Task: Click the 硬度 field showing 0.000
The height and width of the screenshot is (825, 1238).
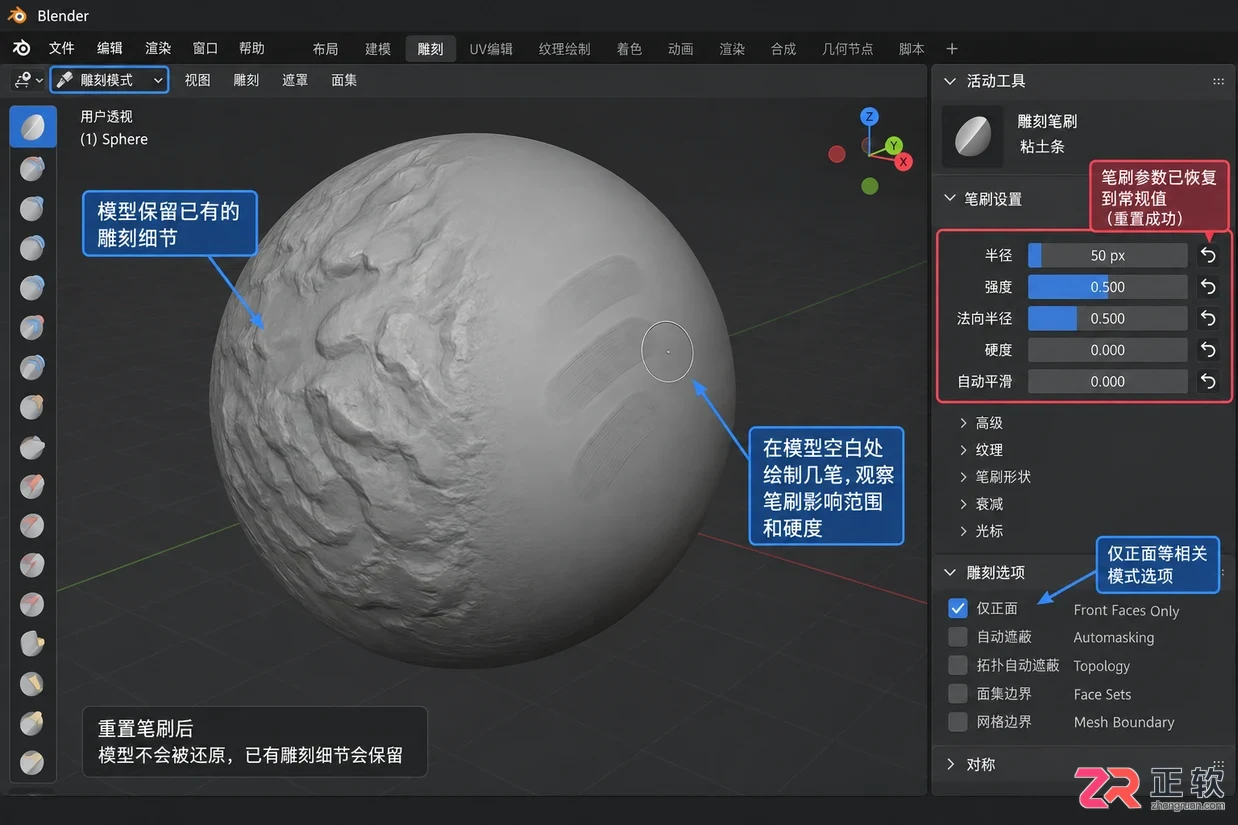Action: 1108,350
